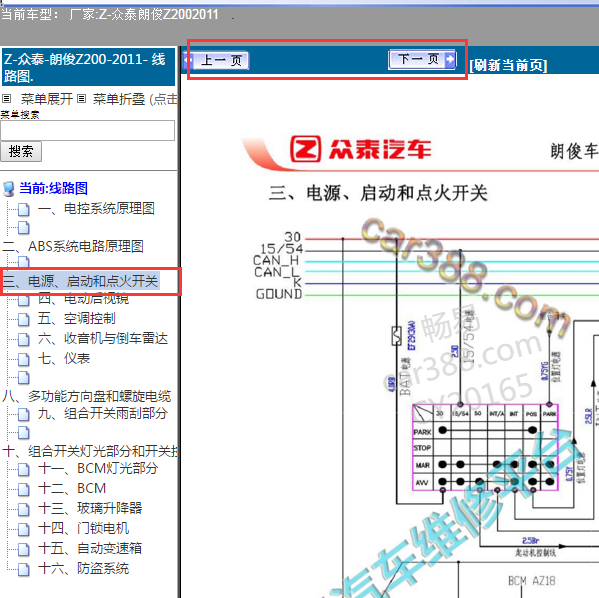
Task: Open 五、空调控制 tree item
Action: 76,318
